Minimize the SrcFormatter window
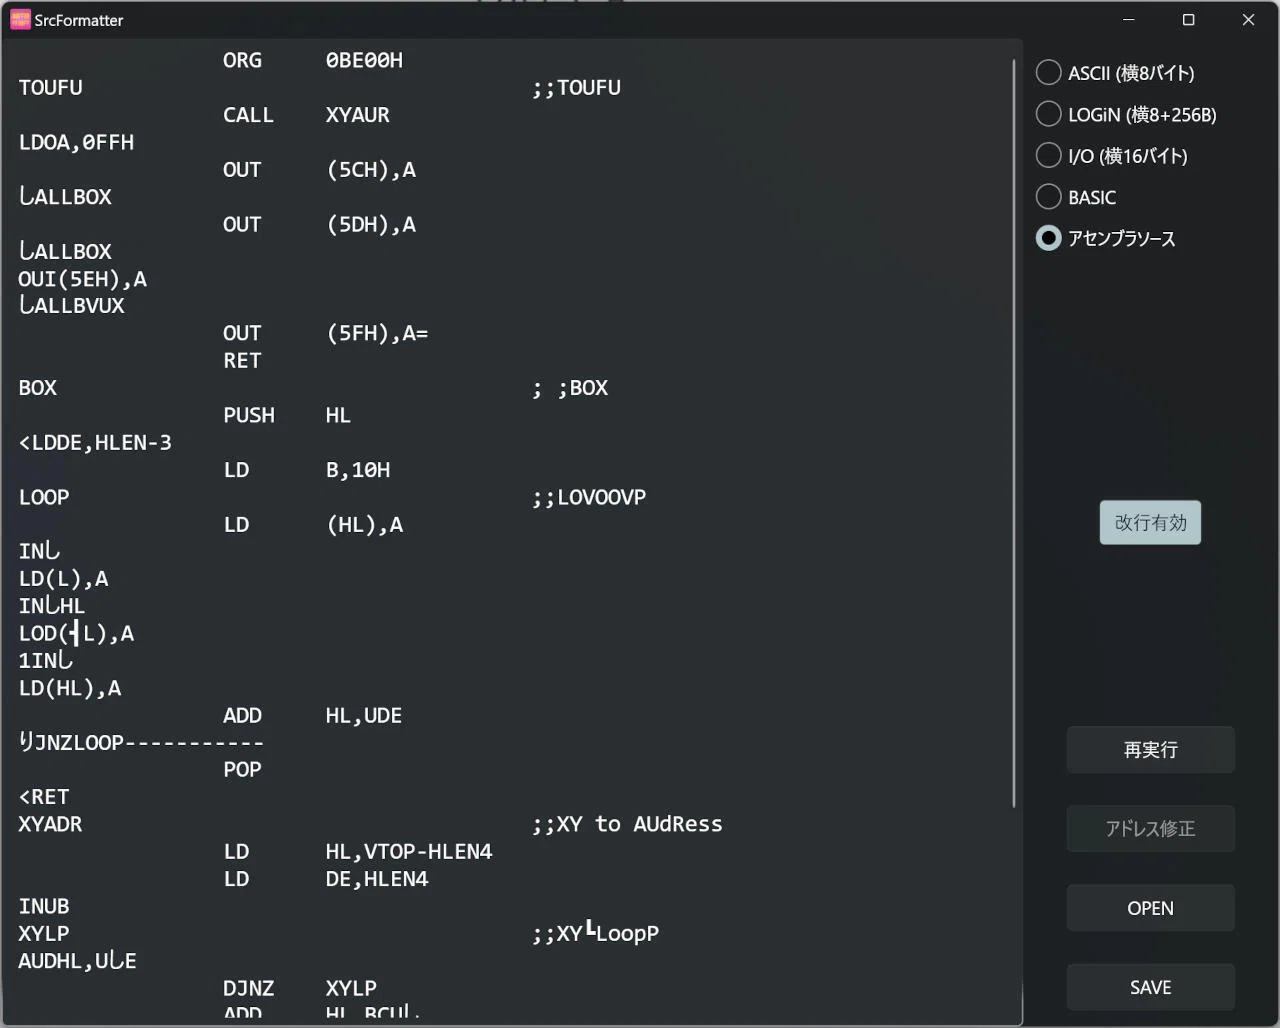1280x1028 pixels. pyautogui.click(x=1129, y=20)
